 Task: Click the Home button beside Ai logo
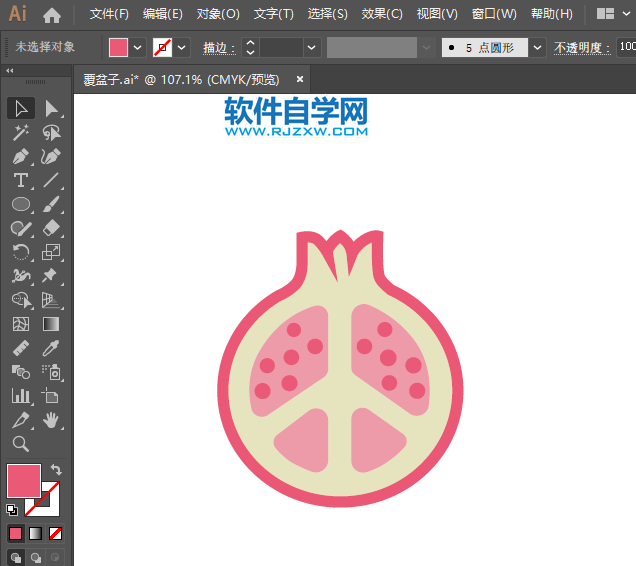(x=52, y=14)
